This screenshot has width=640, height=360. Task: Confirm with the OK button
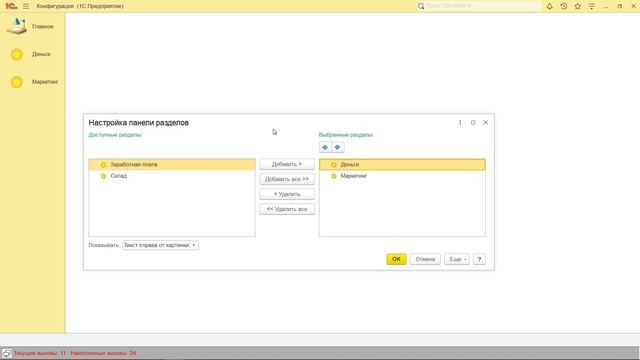point(396,259)
